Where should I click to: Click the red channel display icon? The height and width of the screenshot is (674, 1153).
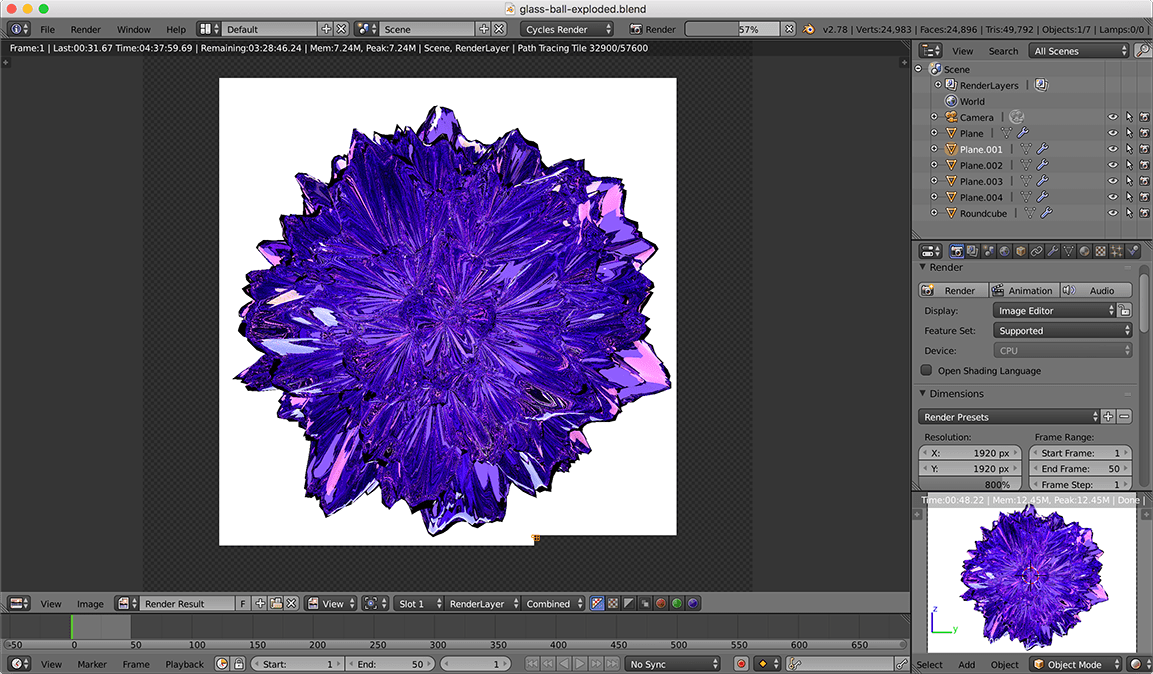(661, 604)
